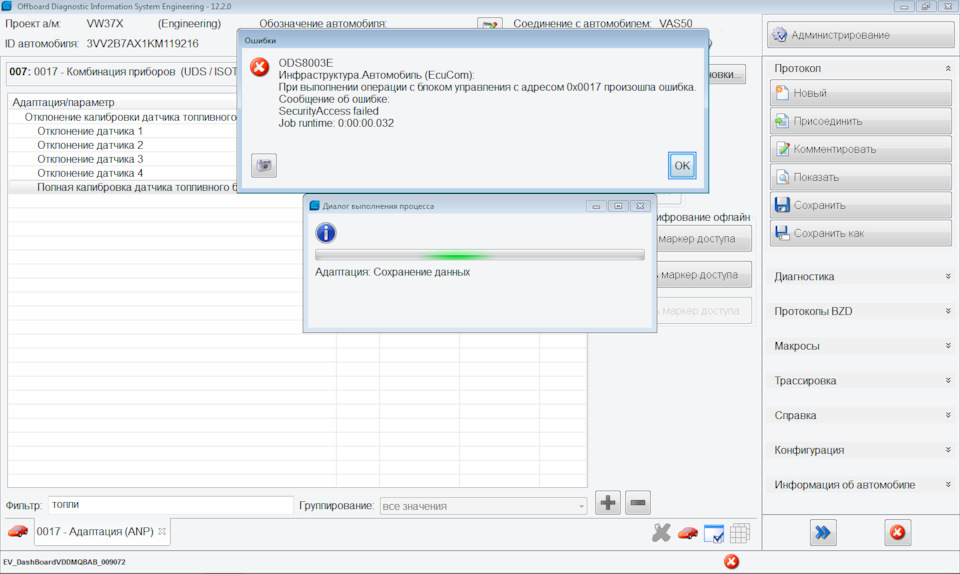Save the protocol with Сохранить
Viewport: 960px width, 574px height.
[860, 205]
